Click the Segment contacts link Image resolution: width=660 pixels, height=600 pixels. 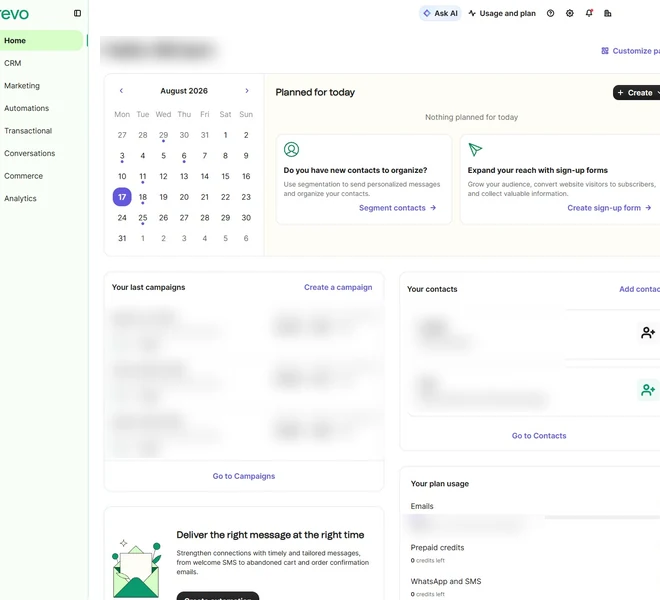click(x=397, y=208)
